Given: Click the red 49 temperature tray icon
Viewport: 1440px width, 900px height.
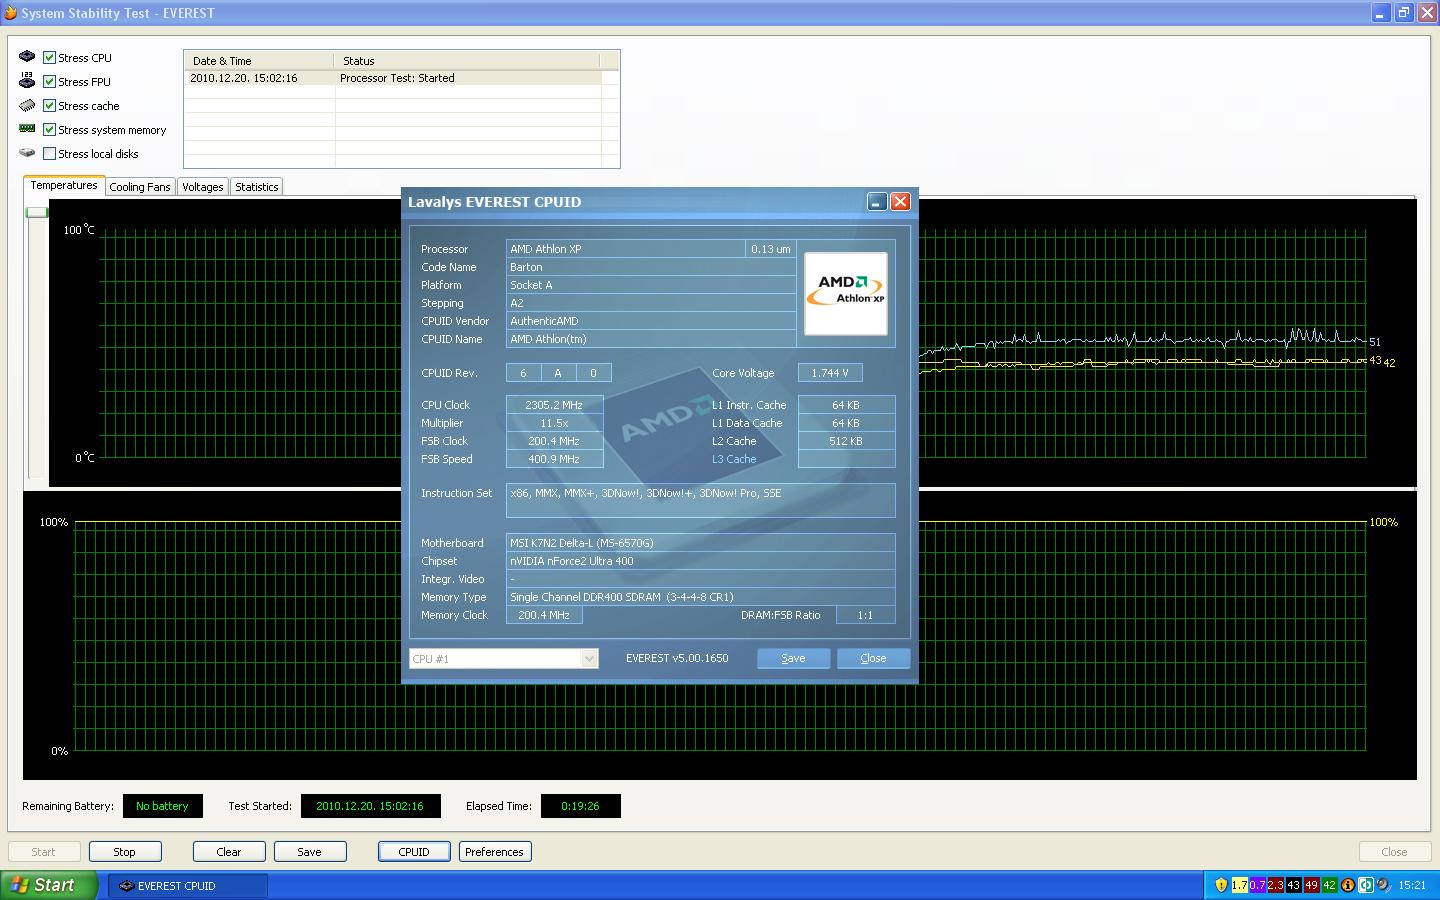Looking at the screenshot, I should pos(1311,885).
